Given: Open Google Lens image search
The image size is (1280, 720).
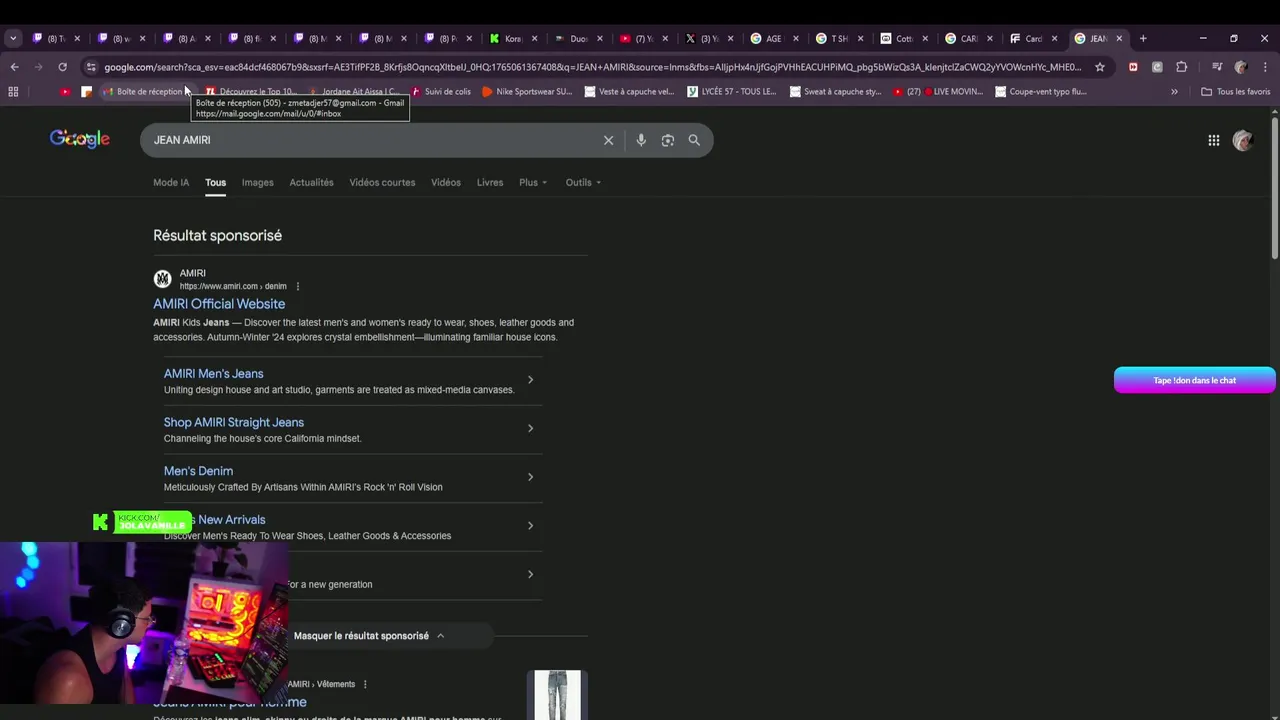Looking at the screenshot, I should coord(667,140).
